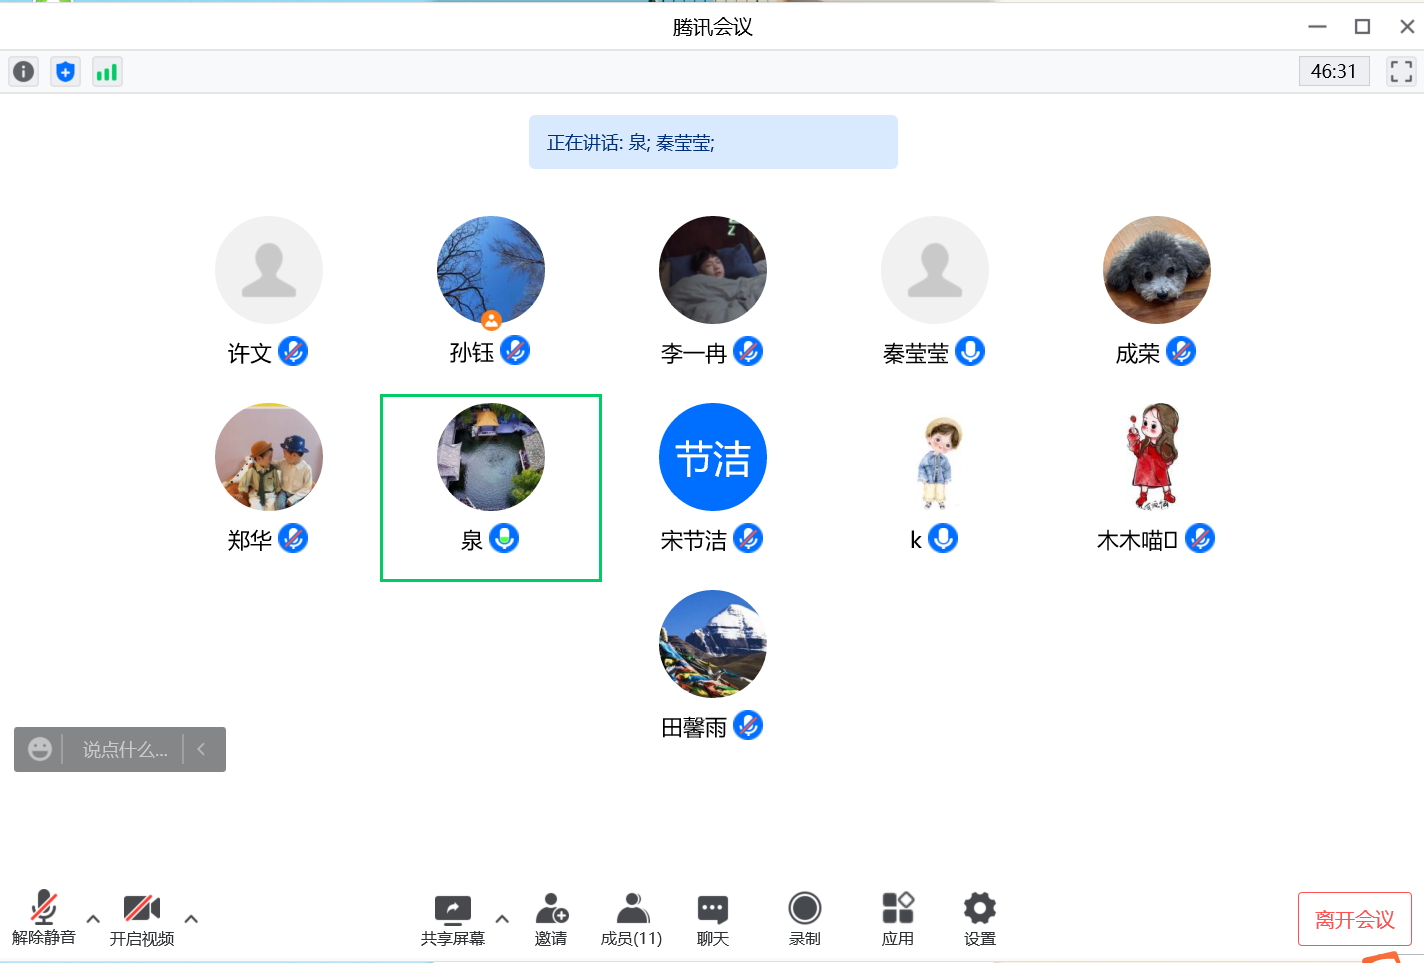
Task: Click 李一冉's muted microphone icon
Action: pyautogui.click(x=748, y=351)
